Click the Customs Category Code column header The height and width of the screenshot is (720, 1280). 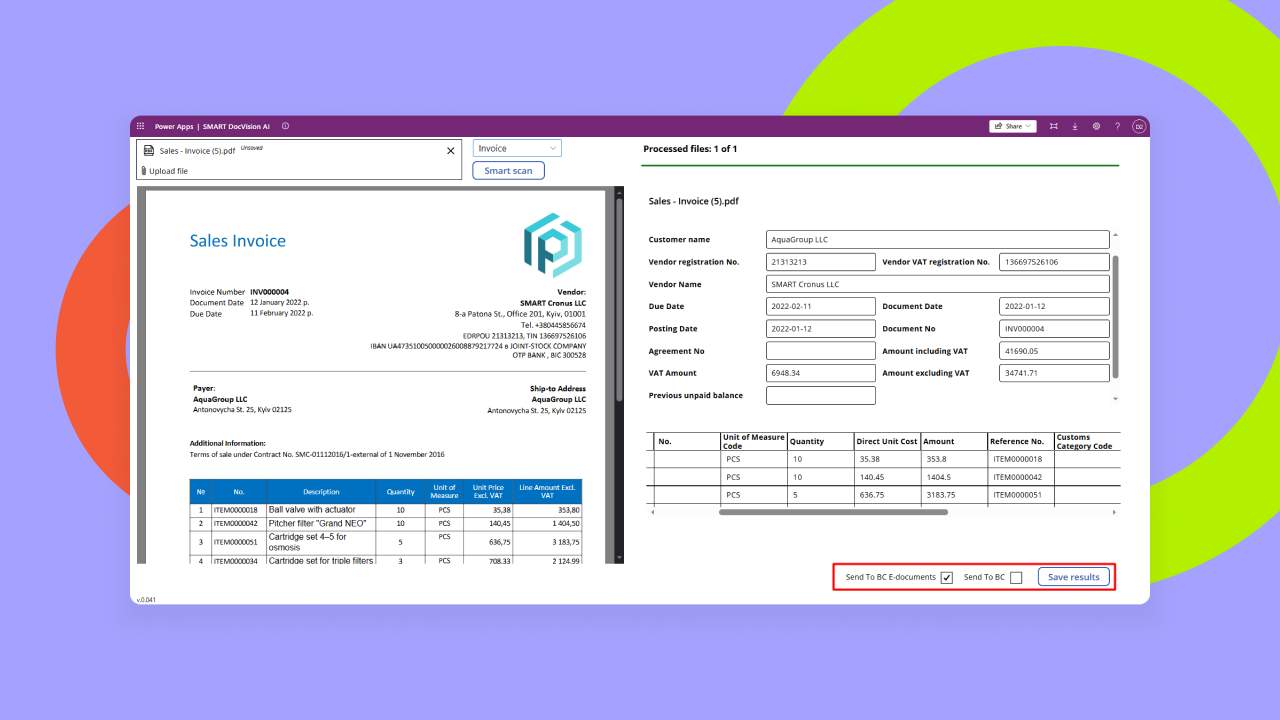click(1087, 442)
